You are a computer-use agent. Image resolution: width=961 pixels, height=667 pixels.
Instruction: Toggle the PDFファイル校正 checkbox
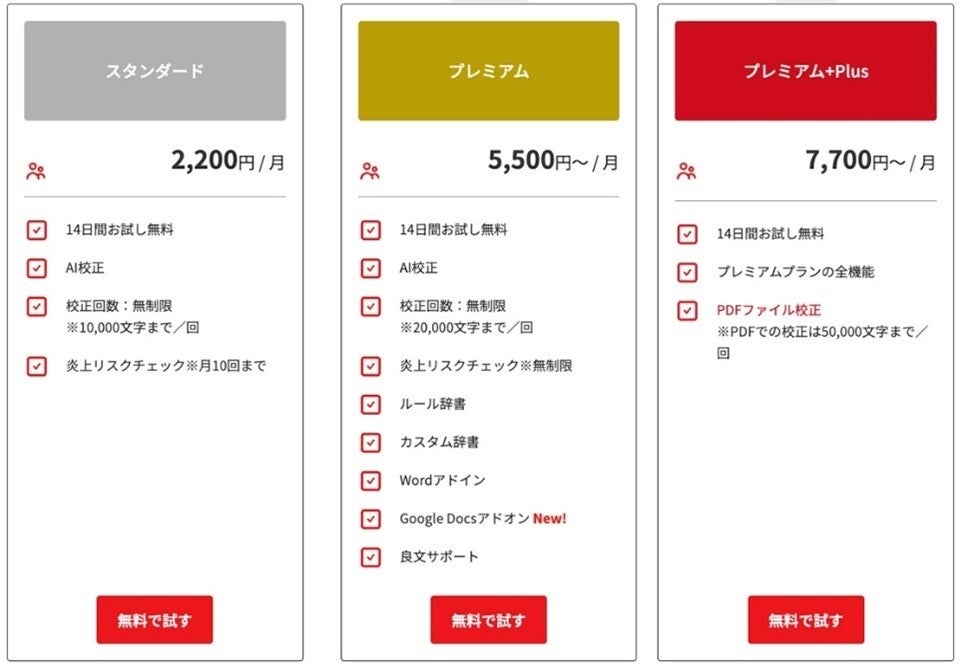687,310
